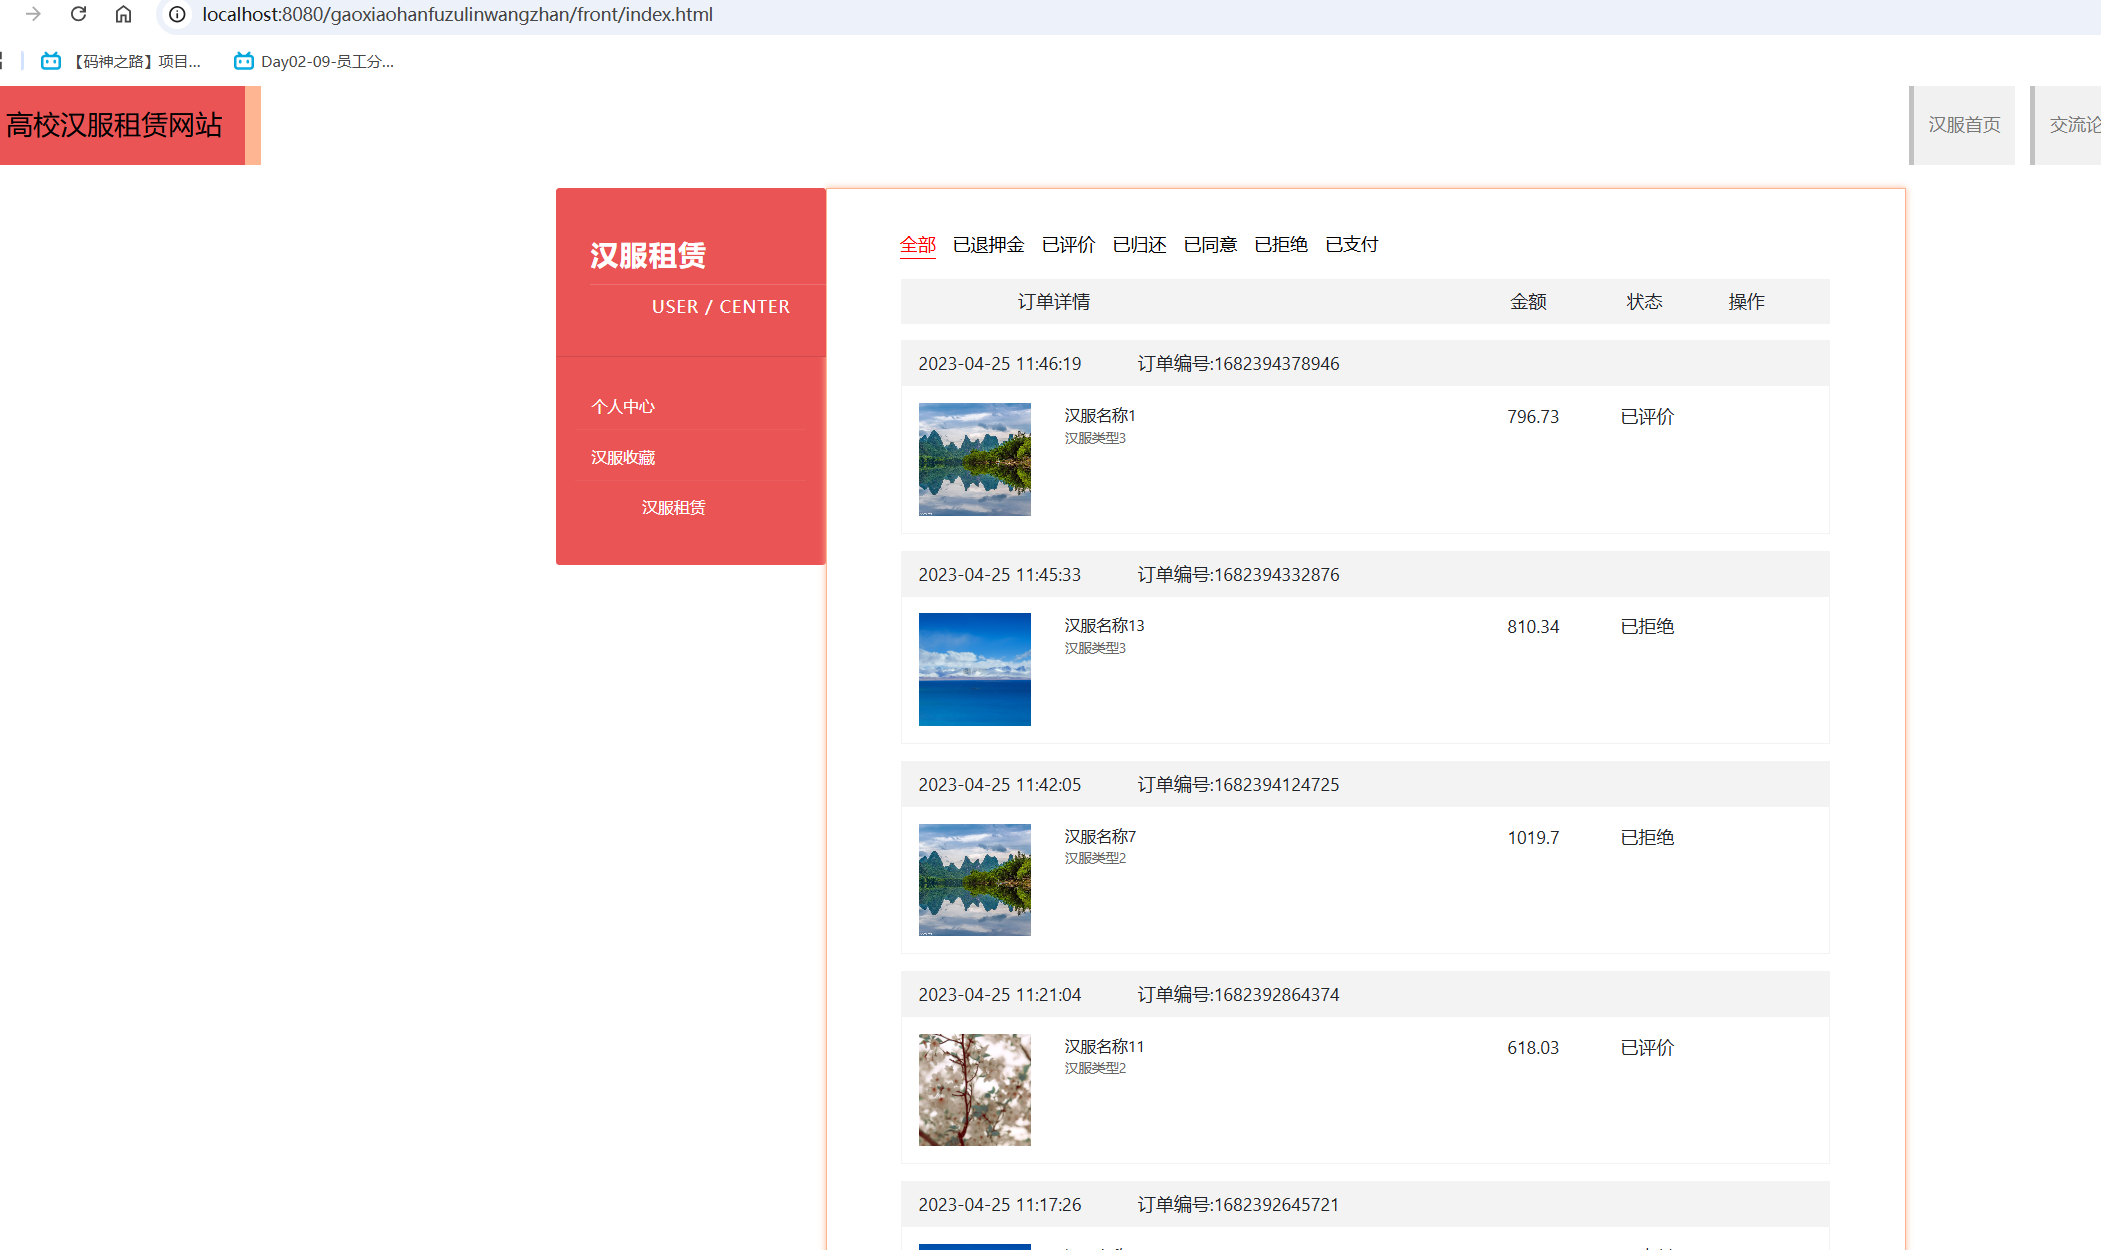The width and height of the screenshot is (2101, 1250).
Task: Switch to the 已支付 tab
Action: pyautogui.click(x=1351, y=245)
